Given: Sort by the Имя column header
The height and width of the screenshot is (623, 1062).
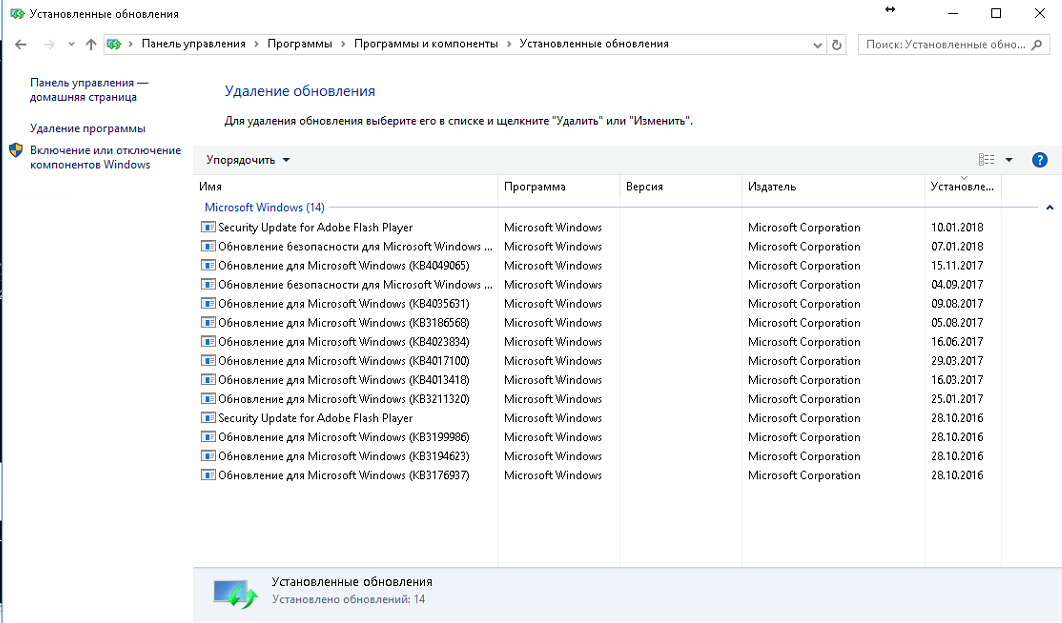Looking at the screenshot, I should point(345,186).
